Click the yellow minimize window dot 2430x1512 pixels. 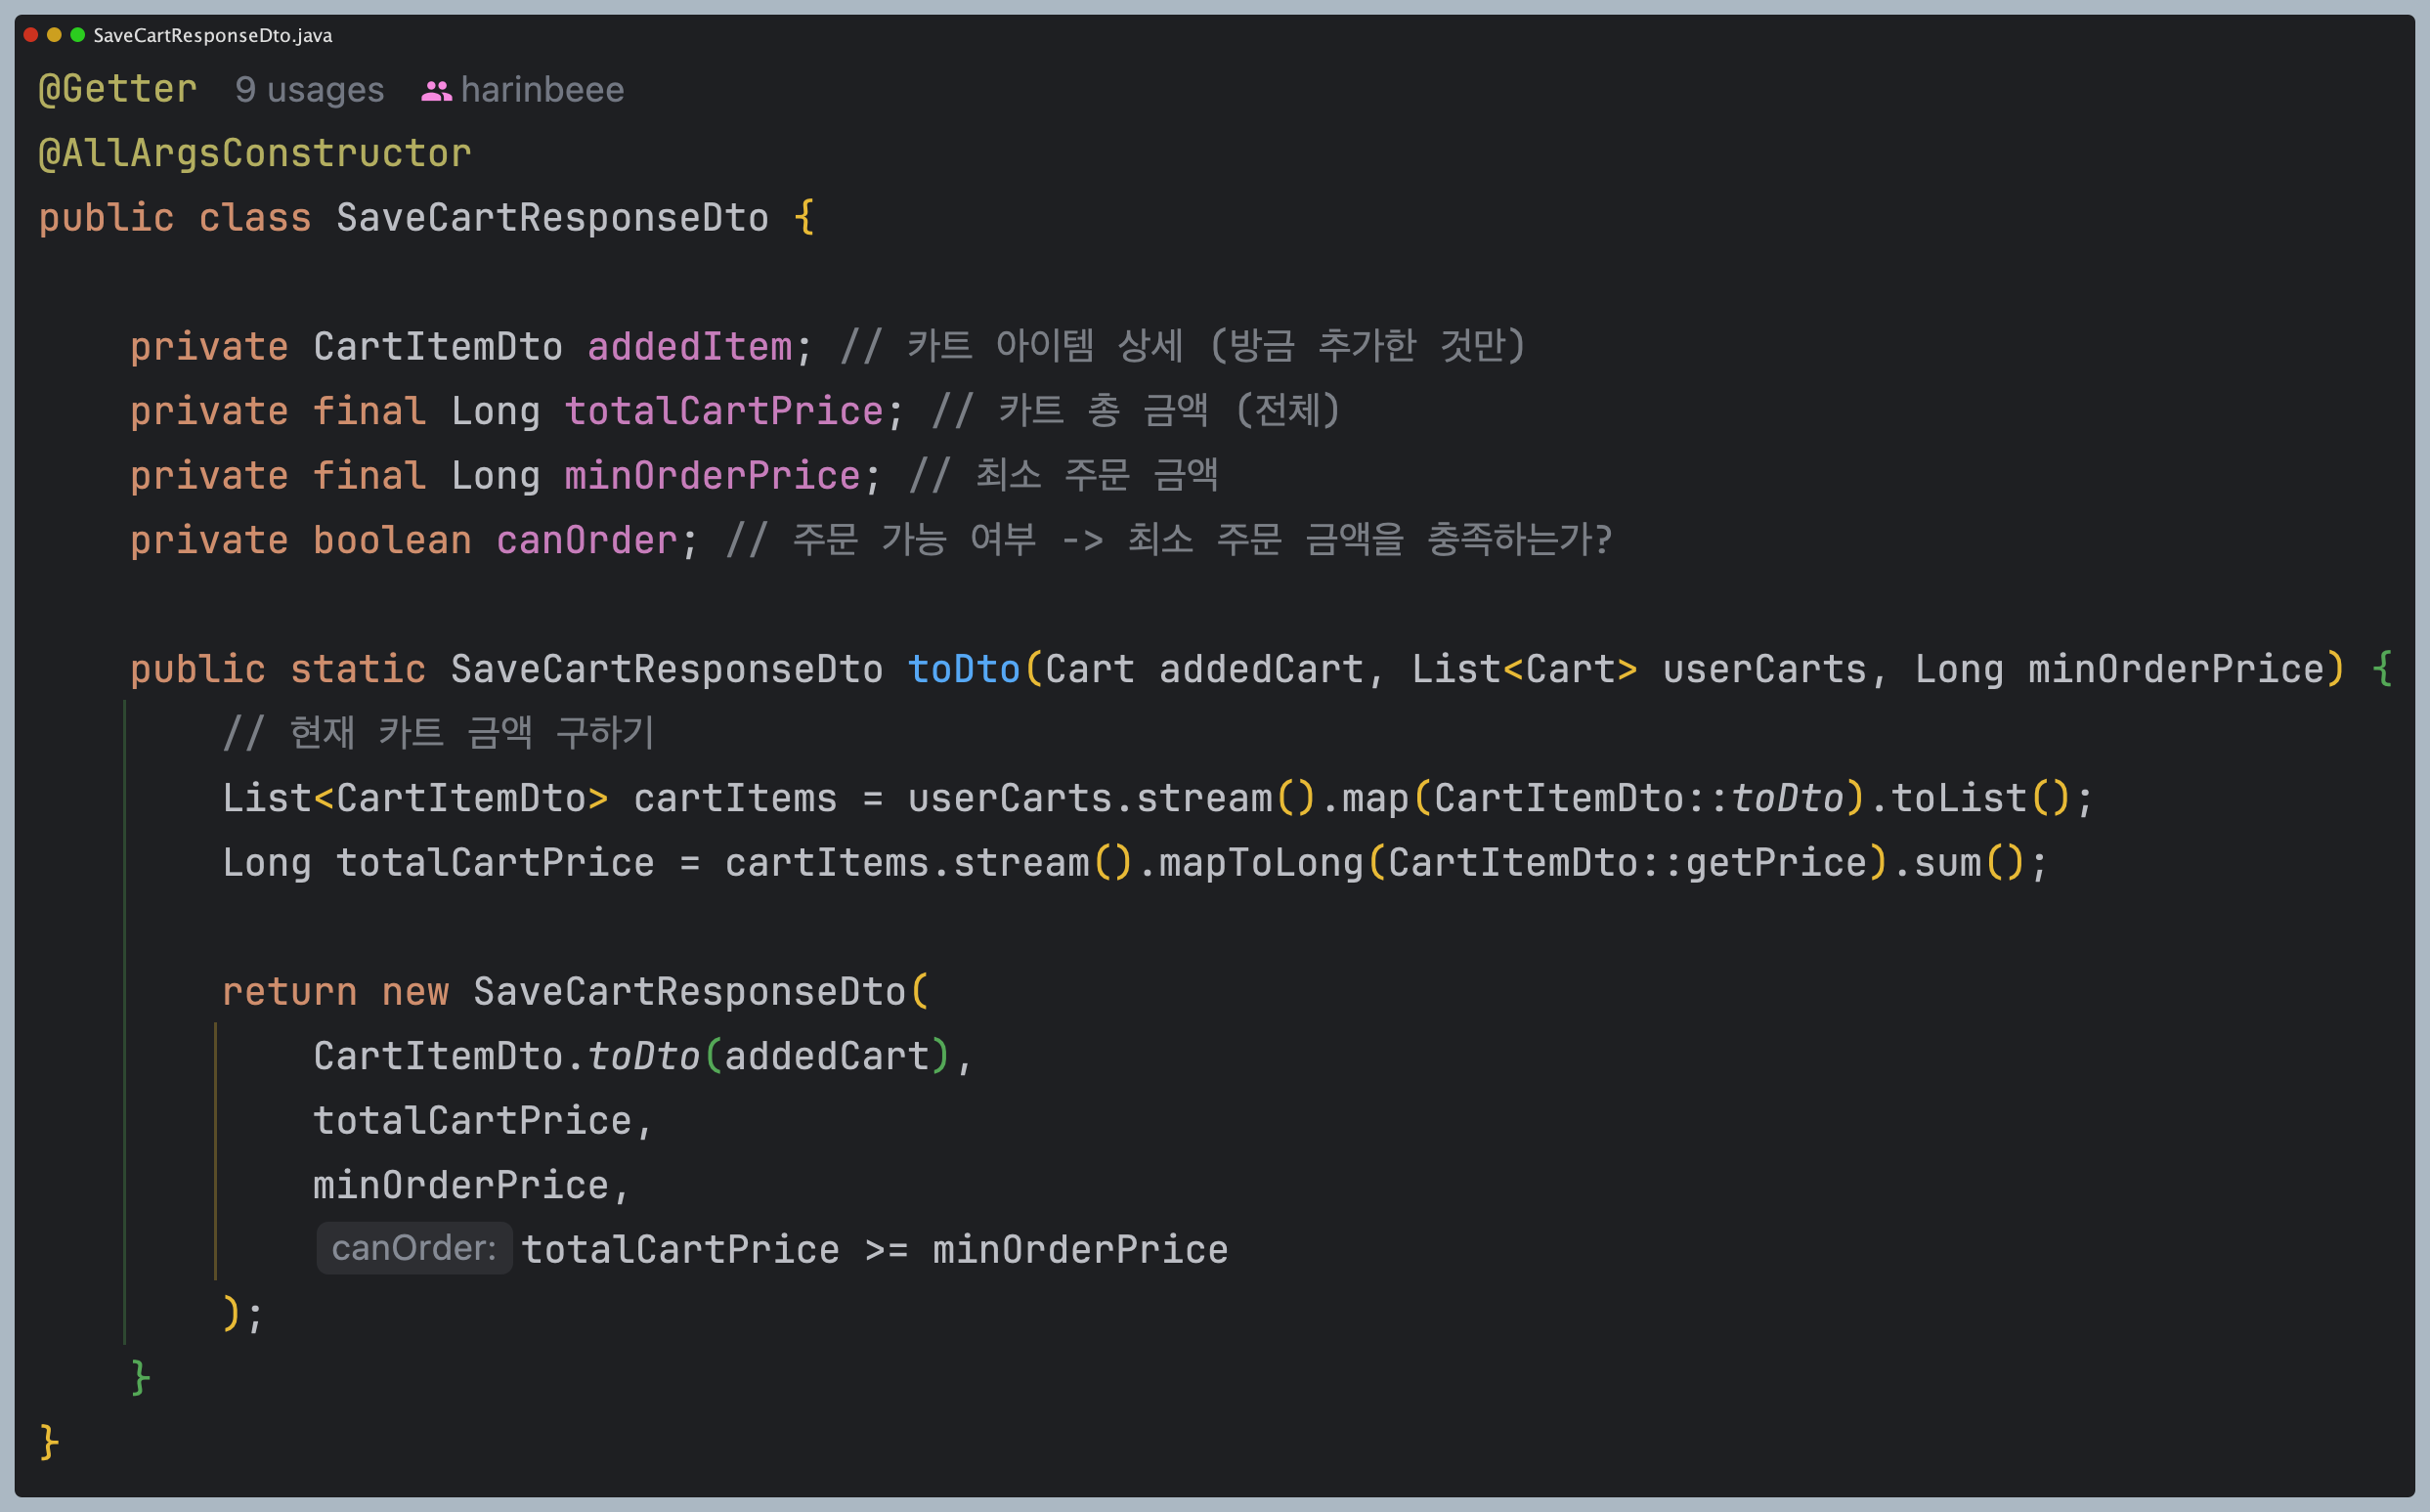tap(54, 35)
